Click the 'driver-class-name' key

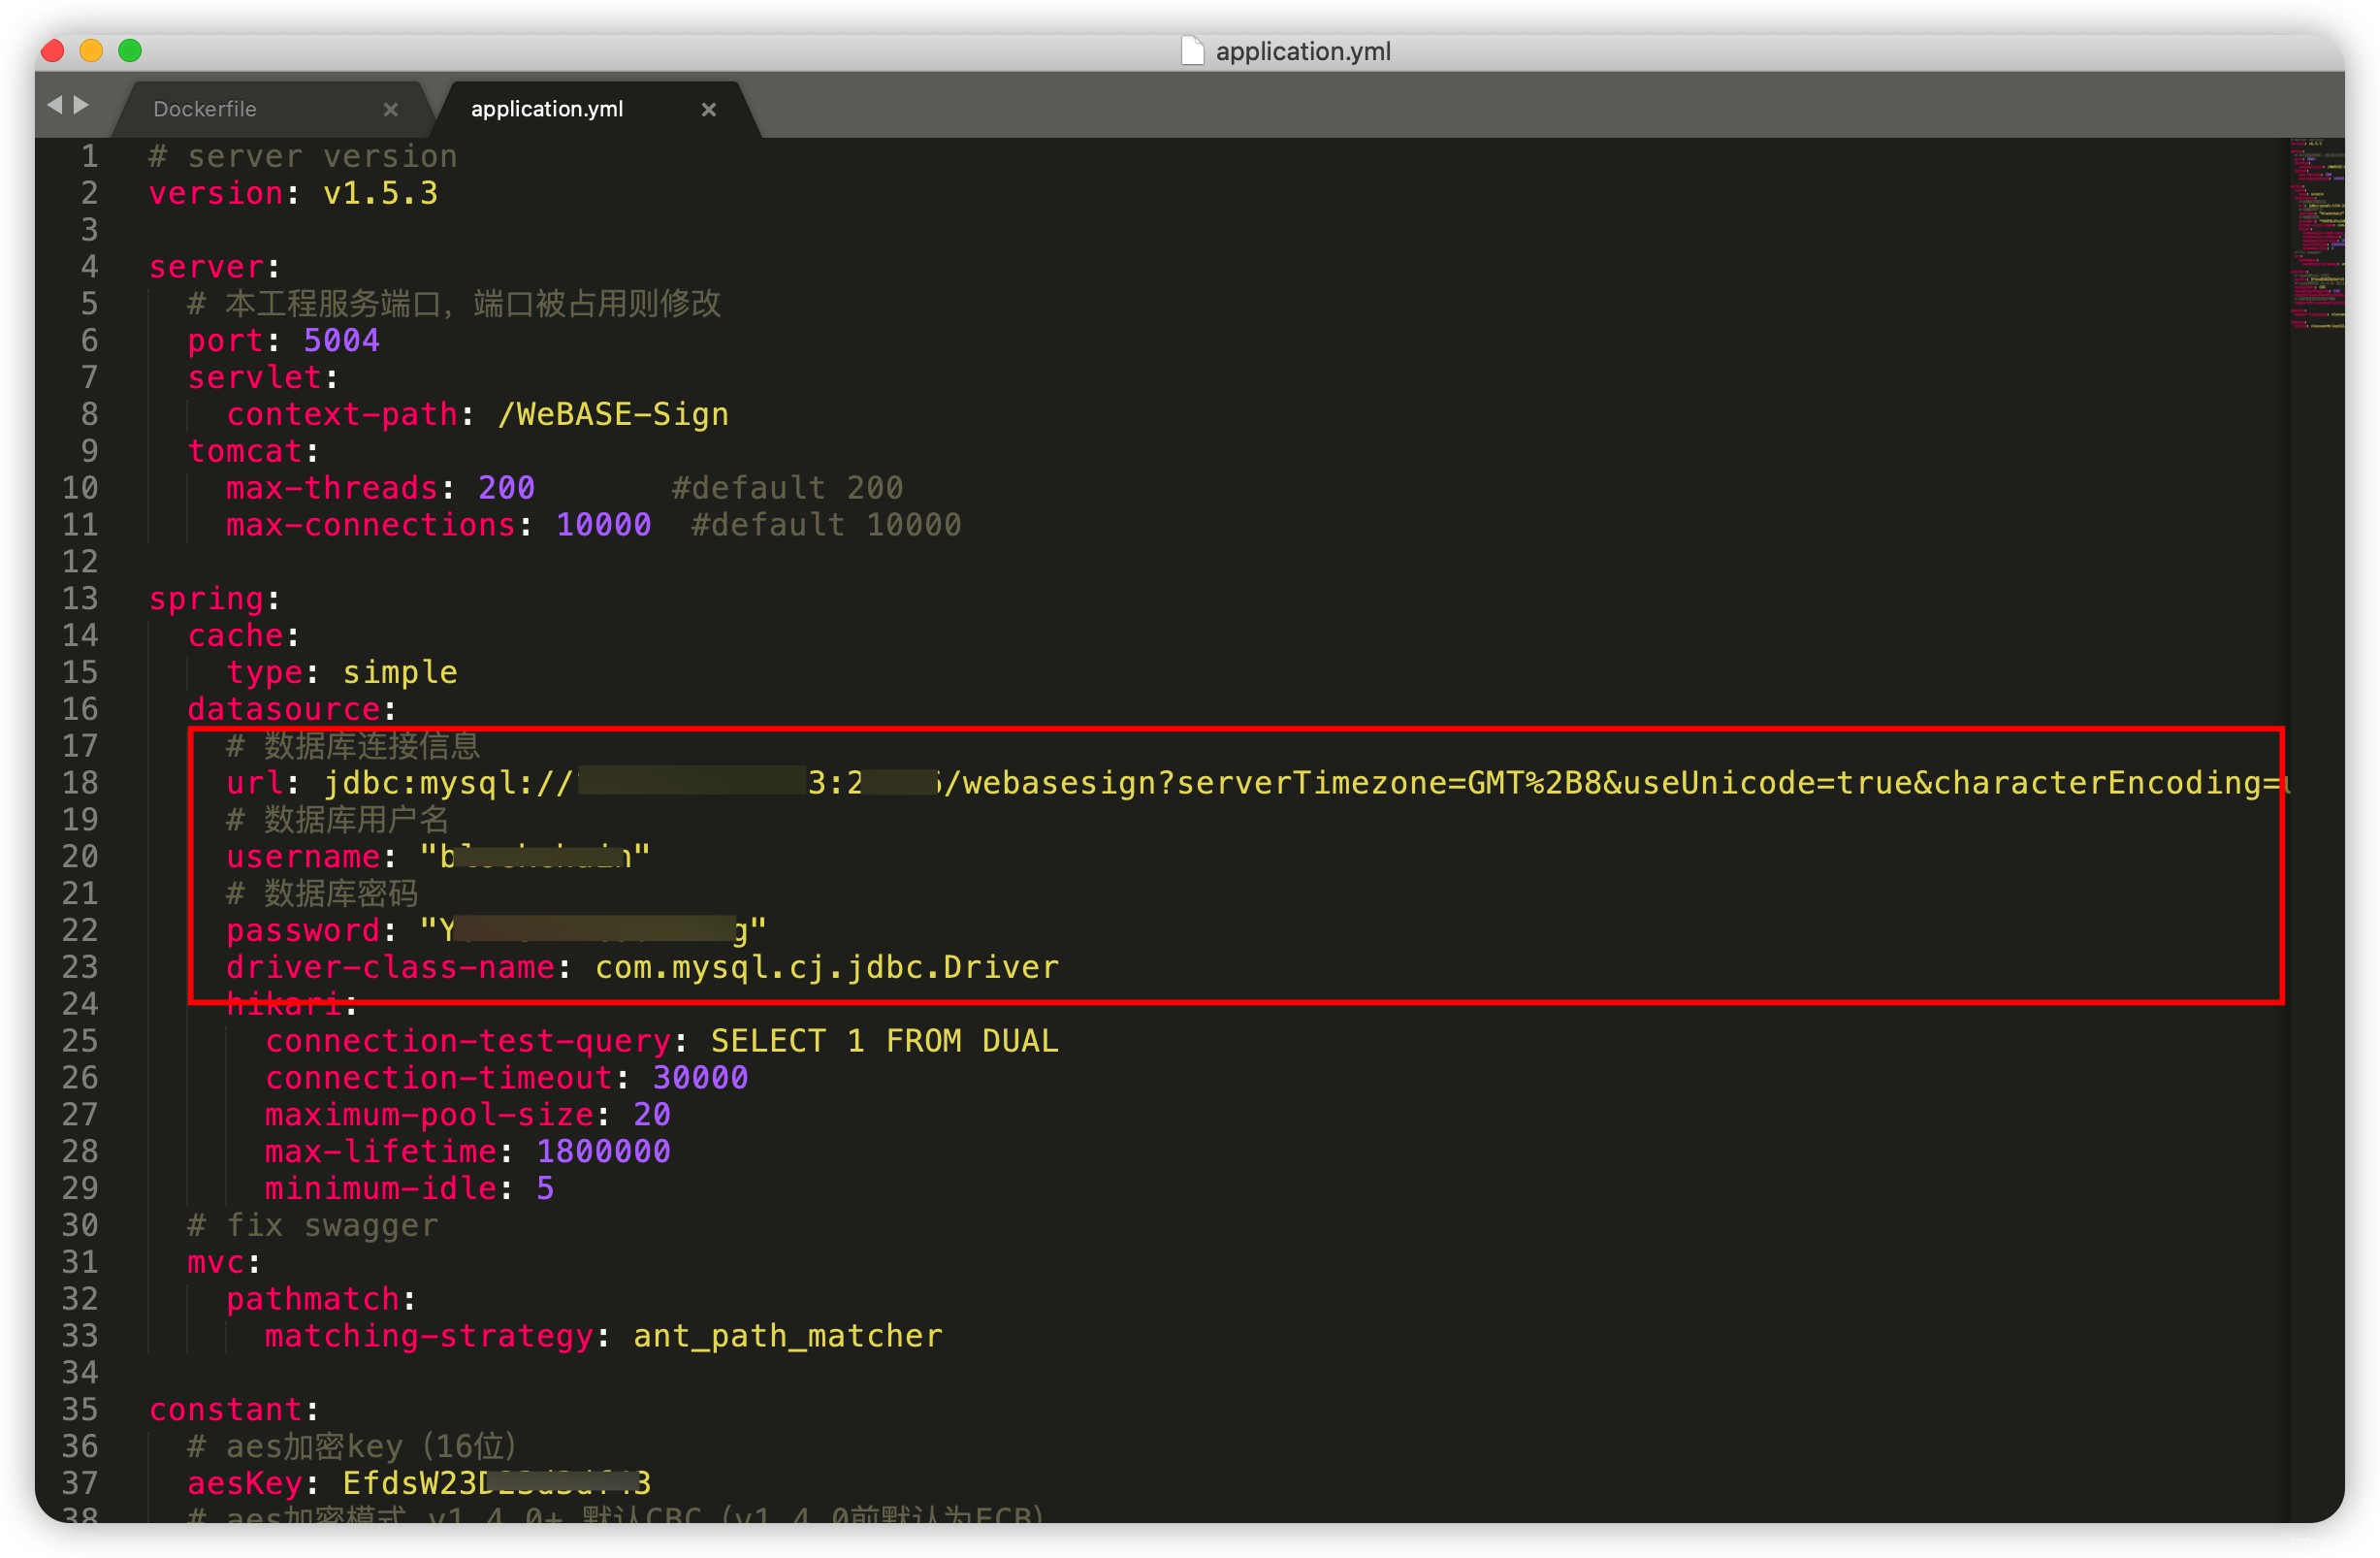coord(390,967)
